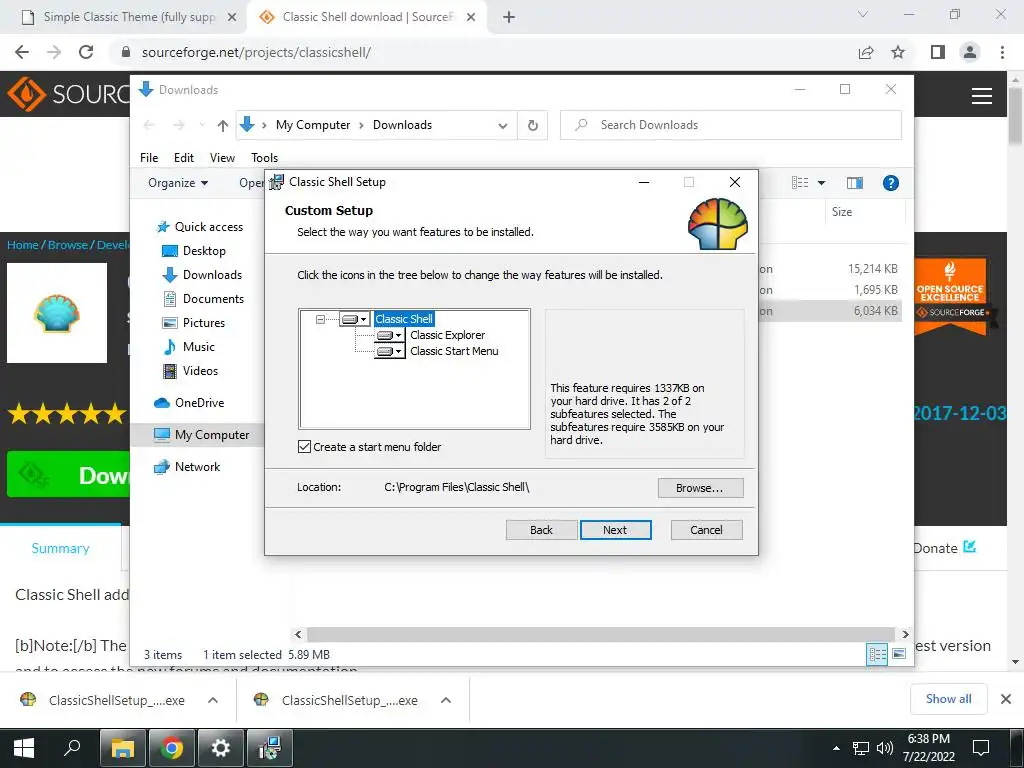
Task: Switch to Simple Classic Theme browser tab
Action: click(128, 17)
